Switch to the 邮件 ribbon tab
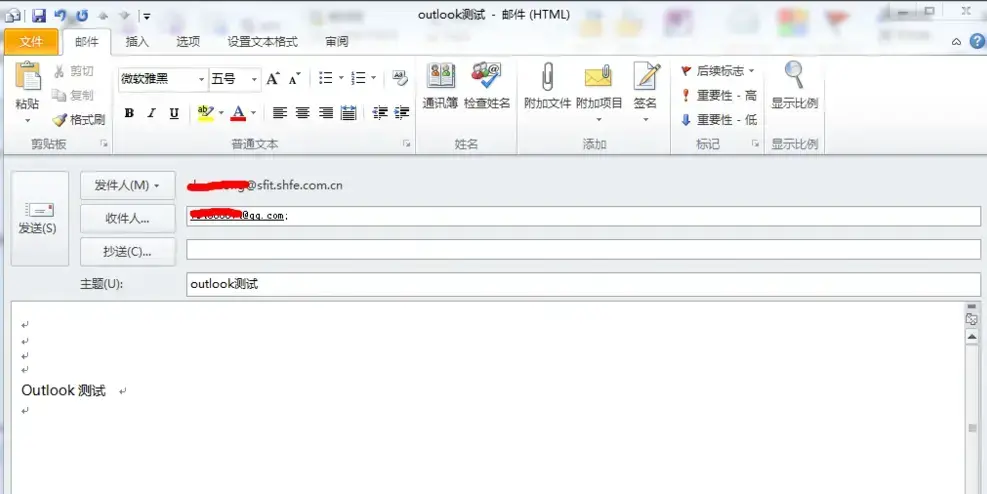The width and height of the screenshot is (987, 494). coord(87,42)
